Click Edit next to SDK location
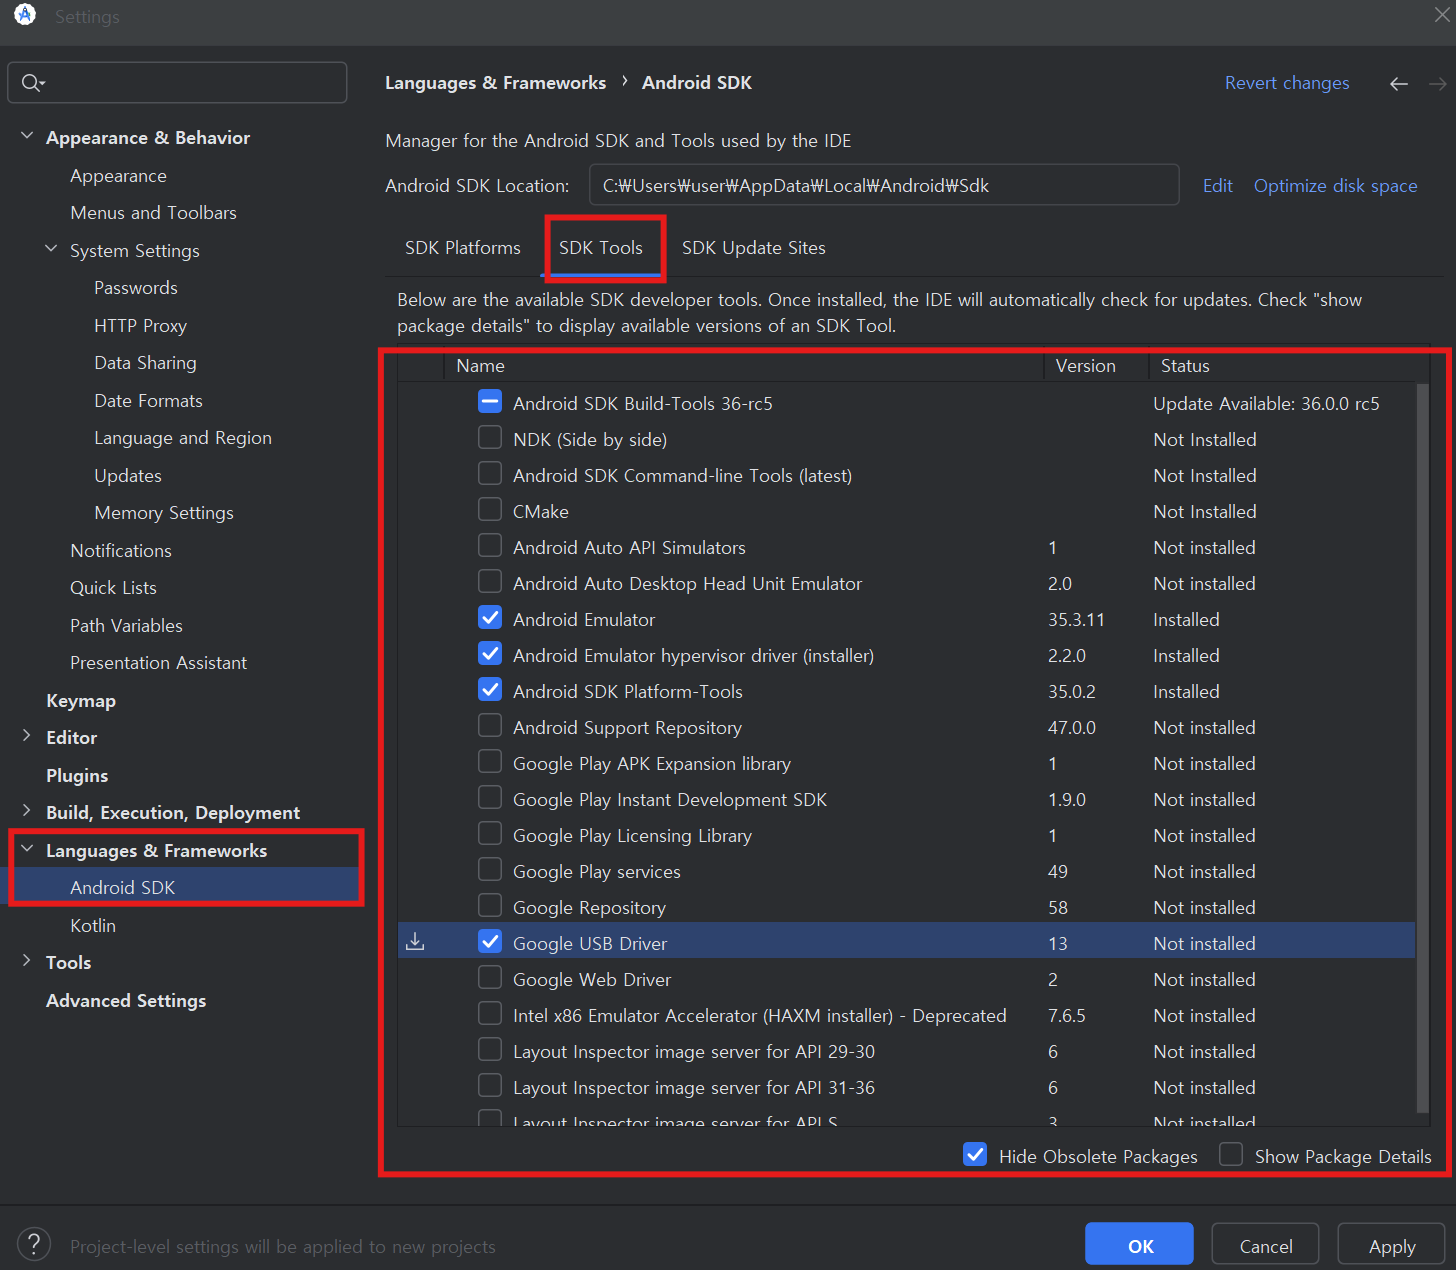This screenshot has width=1456, height=1270. 1217,186
